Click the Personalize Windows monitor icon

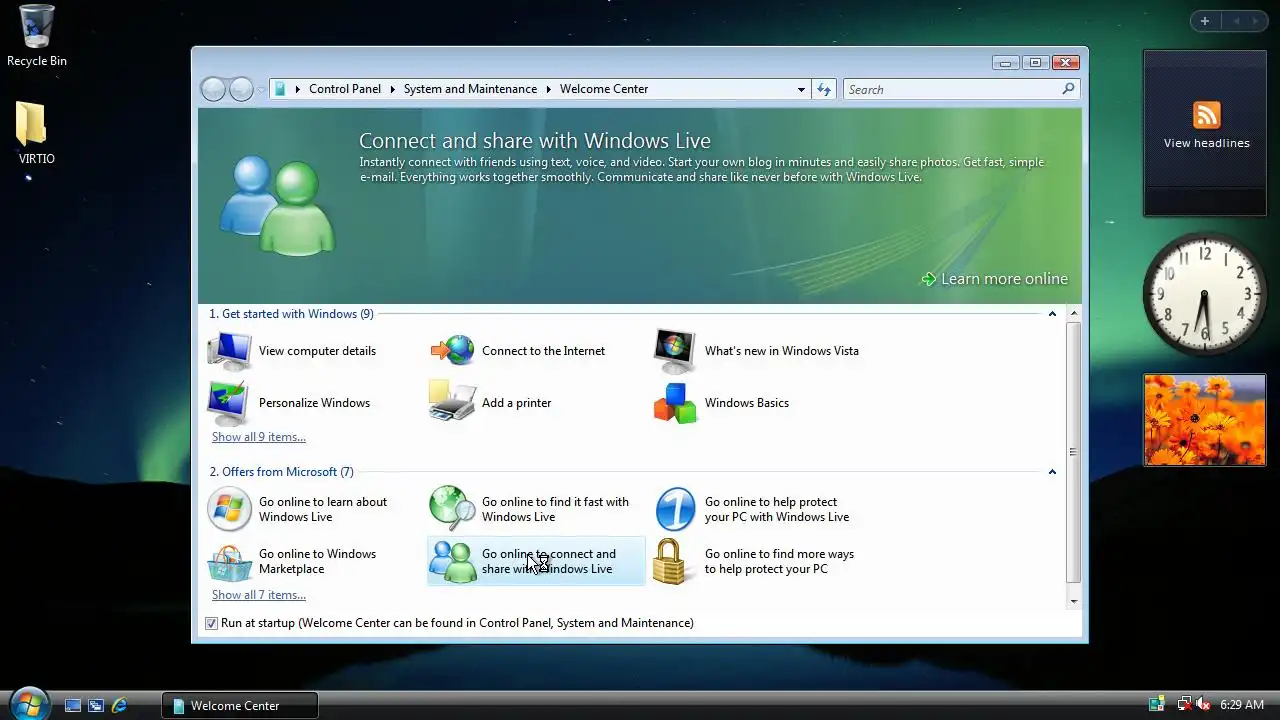229,403
